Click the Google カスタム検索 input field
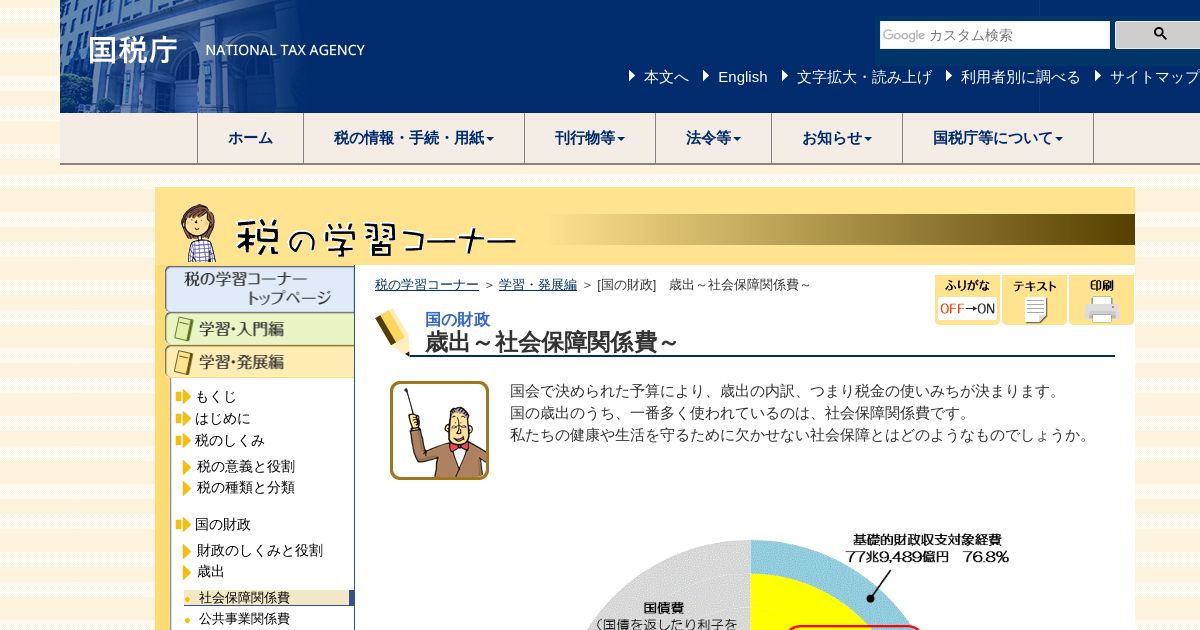 point(995,35)
